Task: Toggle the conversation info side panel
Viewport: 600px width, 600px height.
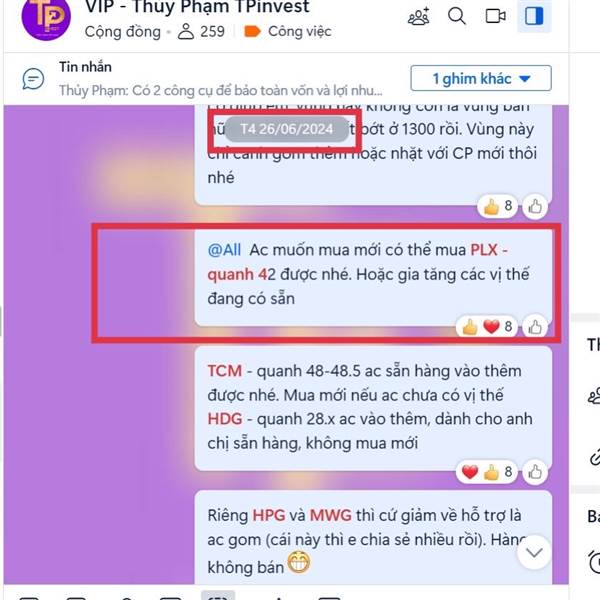Action: click(534, 16)
